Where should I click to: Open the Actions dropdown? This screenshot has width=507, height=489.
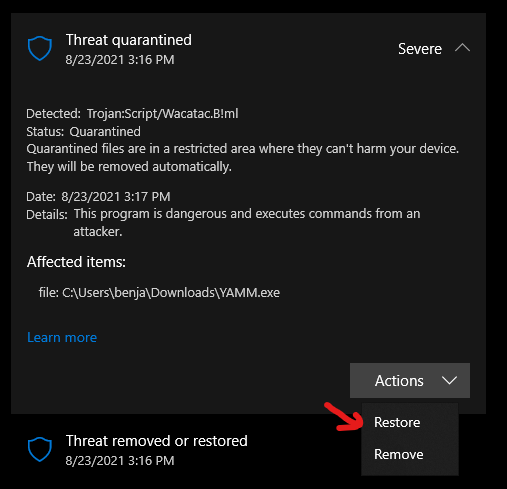pyautogui.click(x=410, y=380)
